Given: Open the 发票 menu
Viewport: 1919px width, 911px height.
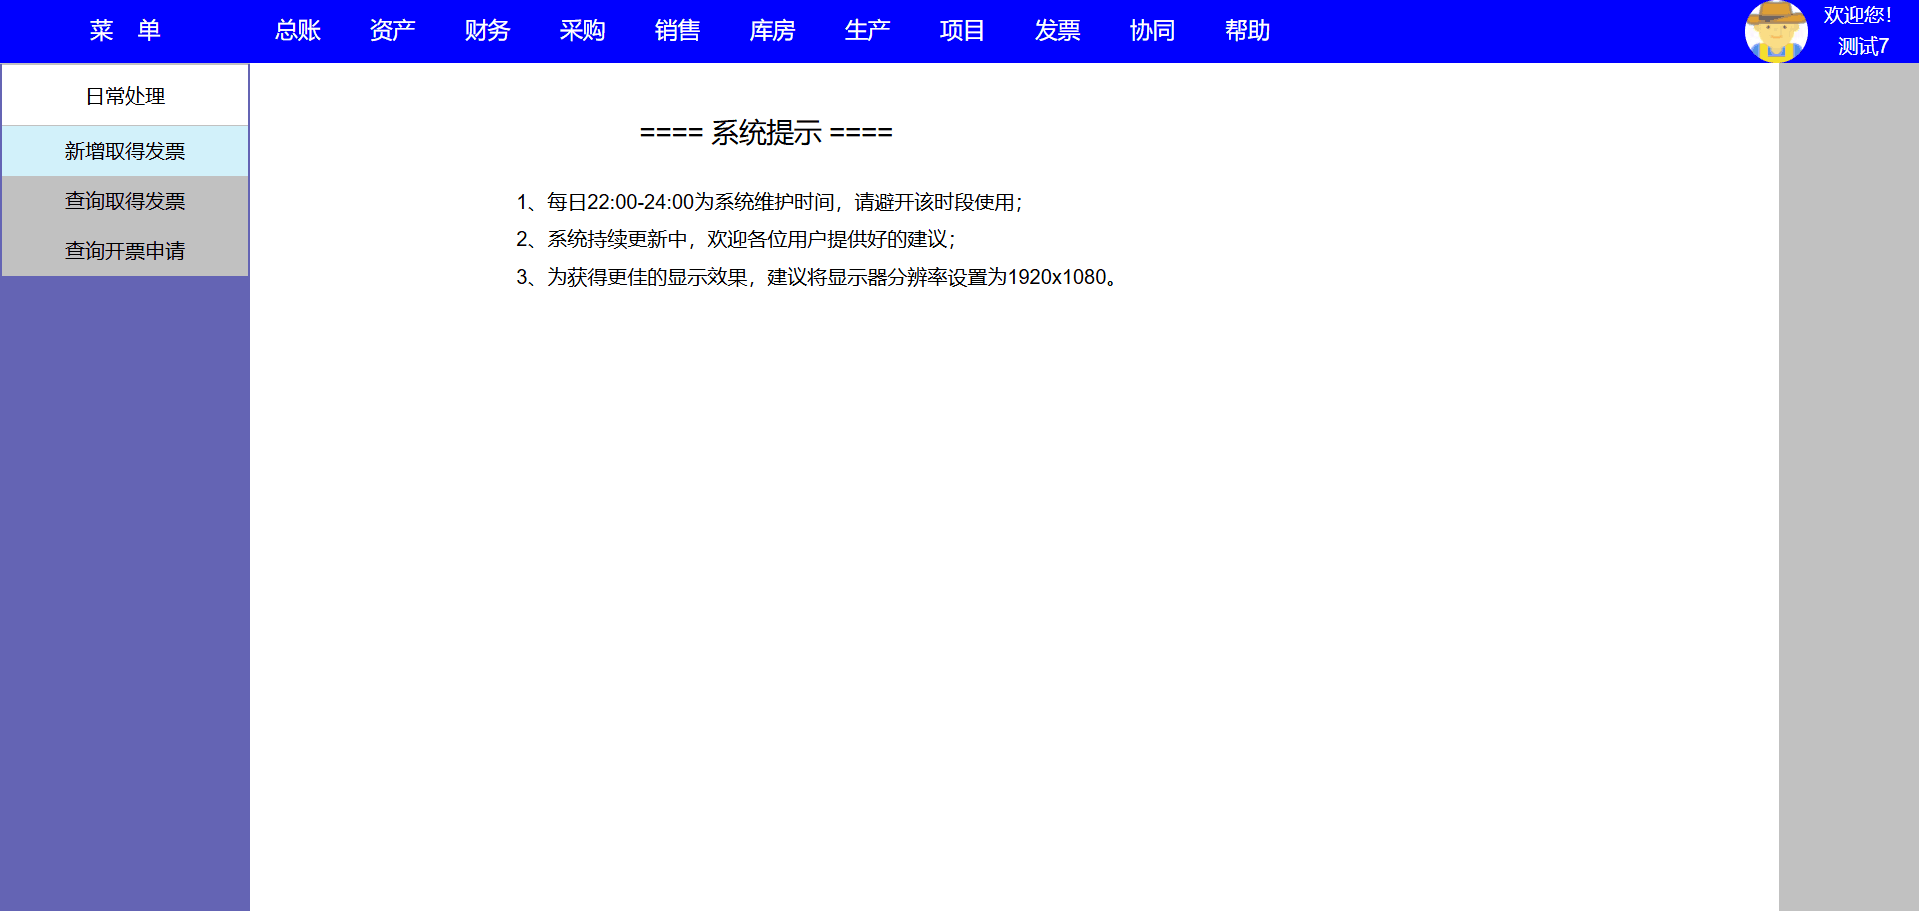Looking at the screenshot, I should point(1057,31).
